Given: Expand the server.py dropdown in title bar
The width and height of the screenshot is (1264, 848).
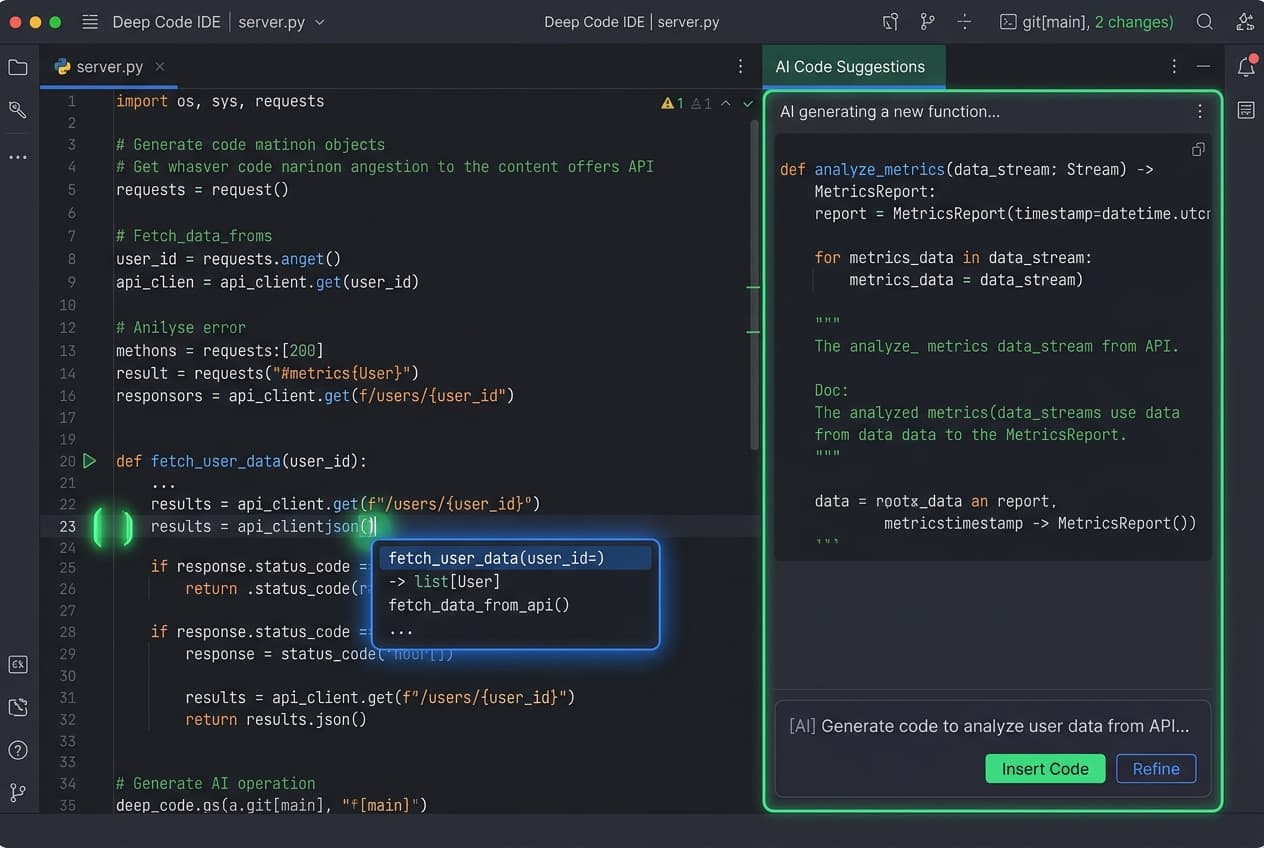Looking at the screenshot, I should tap(320, 22).
